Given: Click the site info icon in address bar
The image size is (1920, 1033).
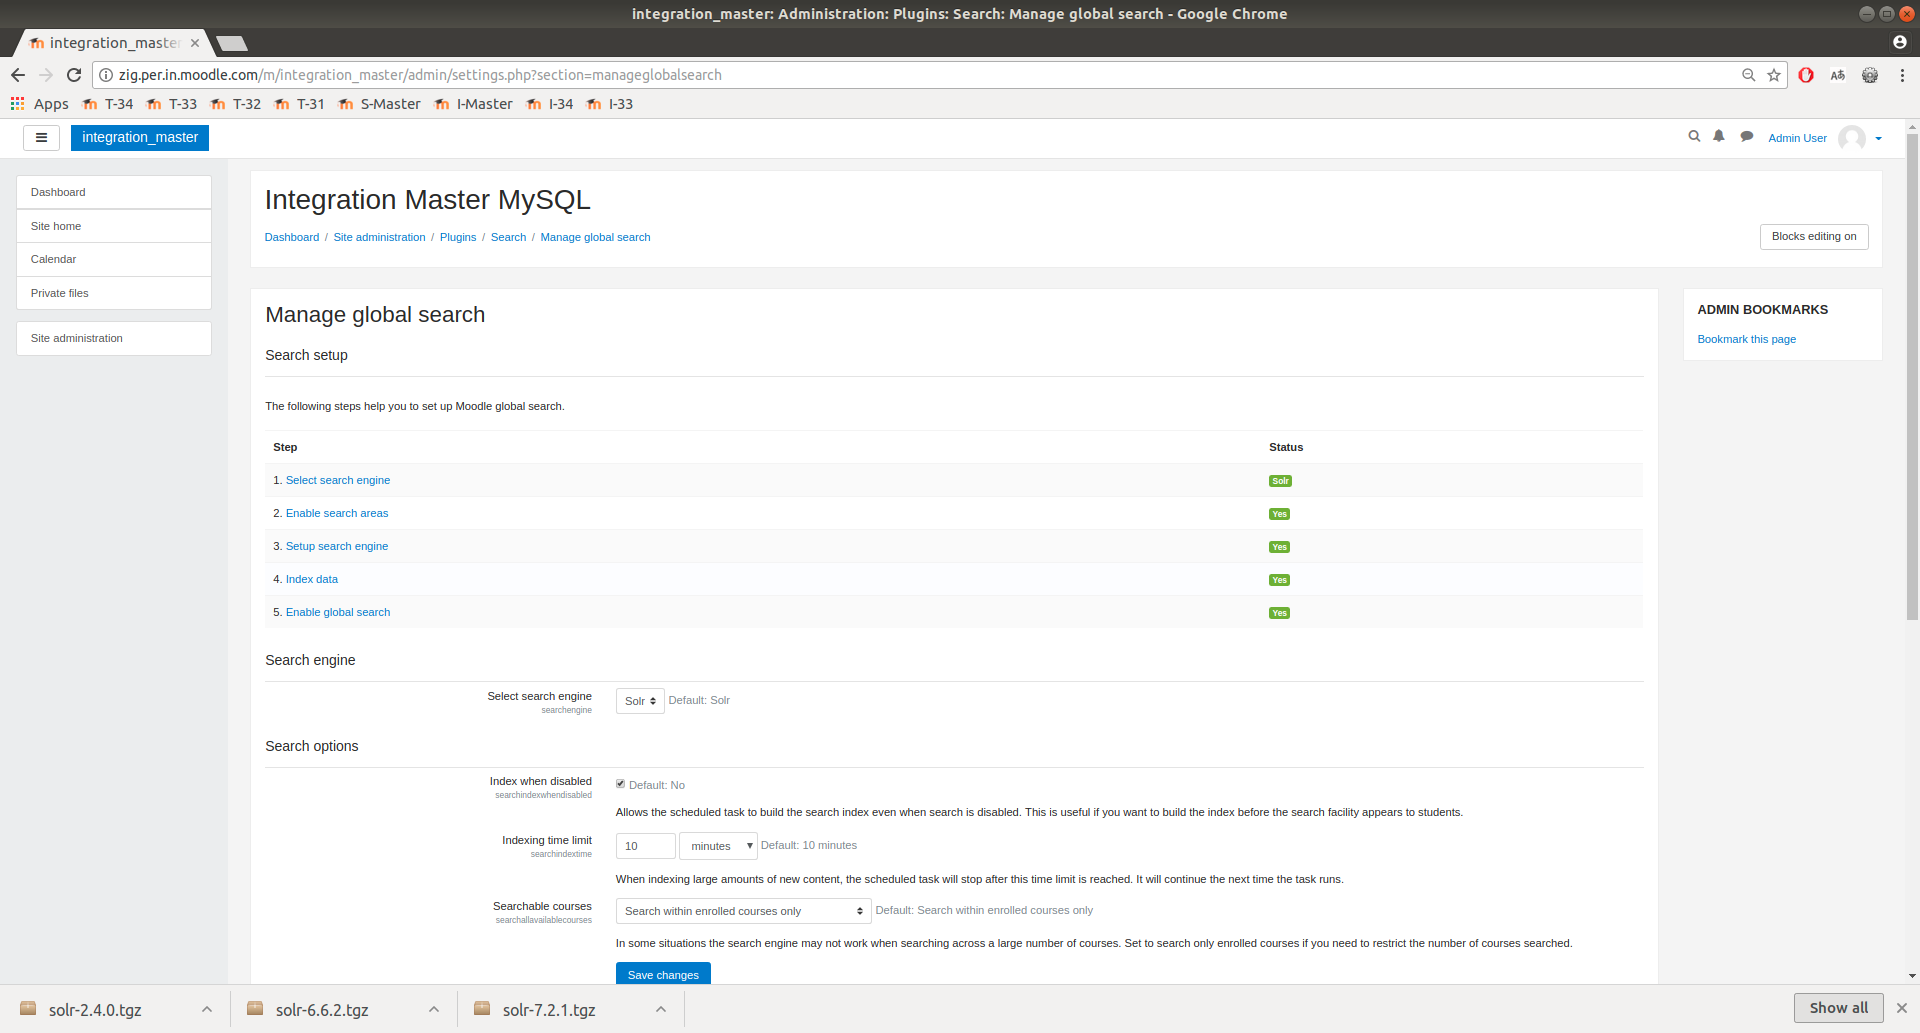Looking at the screenshot, I should [x=106, y=75].
